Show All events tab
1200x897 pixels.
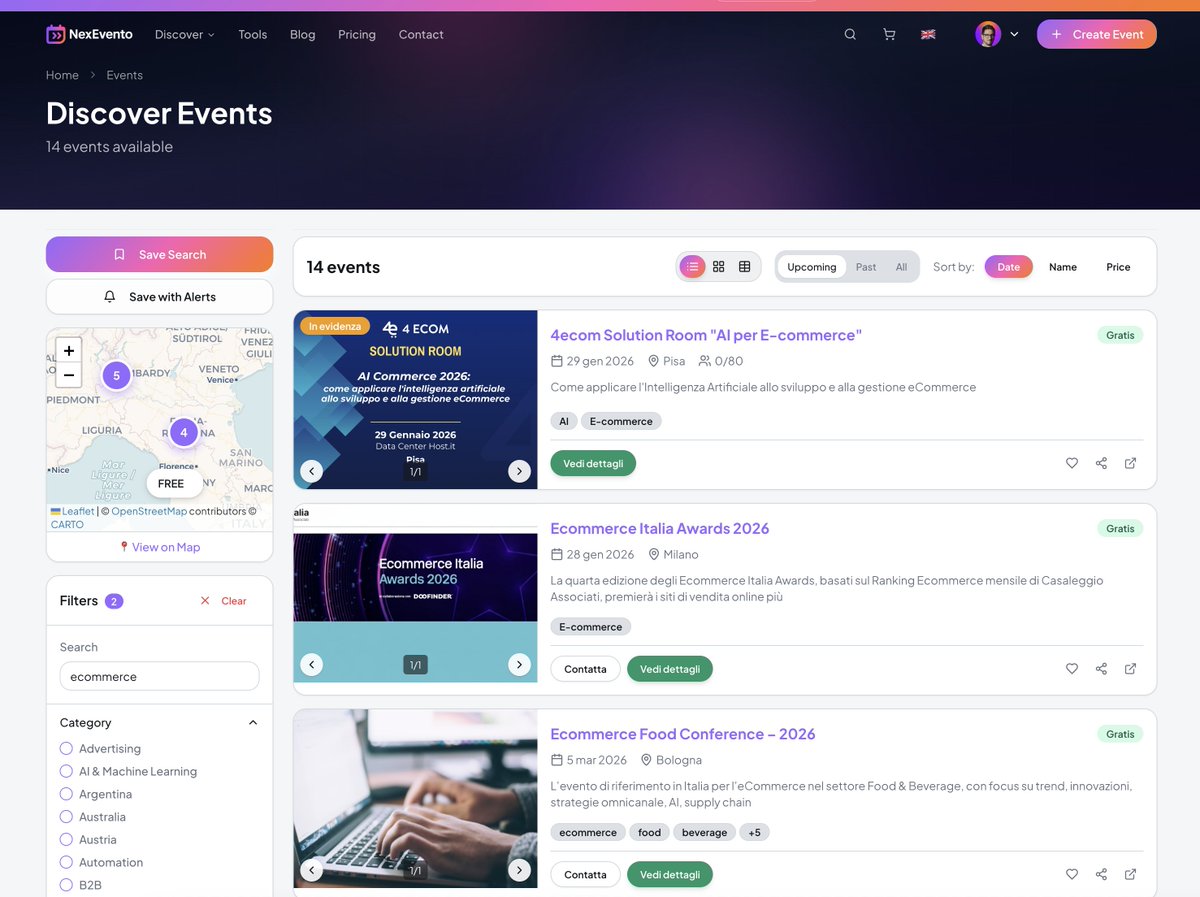pyautogui.click(x=901, y=267)
